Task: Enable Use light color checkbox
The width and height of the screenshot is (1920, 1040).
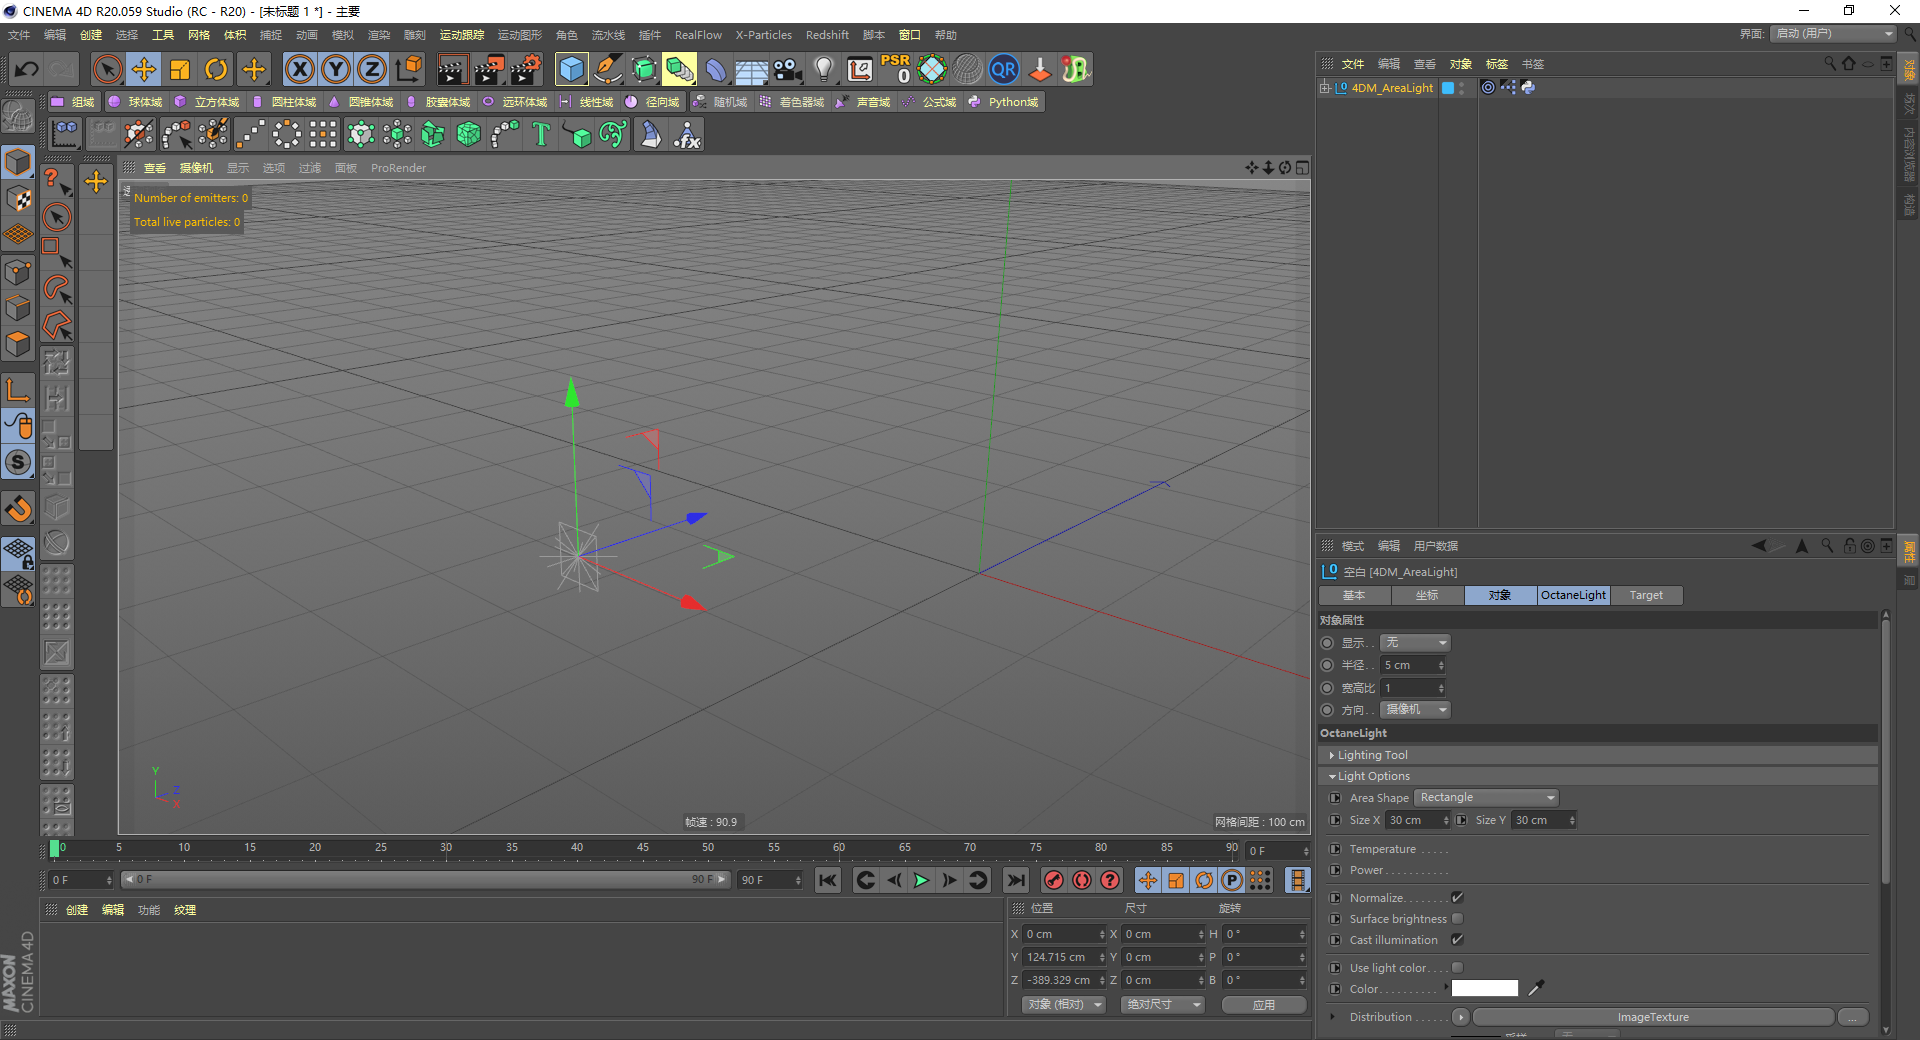Action: pos(1457,968)
